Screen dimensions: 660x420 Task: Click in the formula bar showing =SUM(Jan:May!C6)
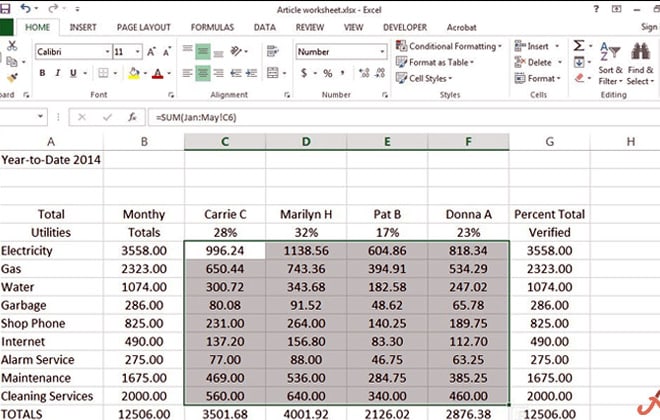pyautogui.click(x=403, y=117)
